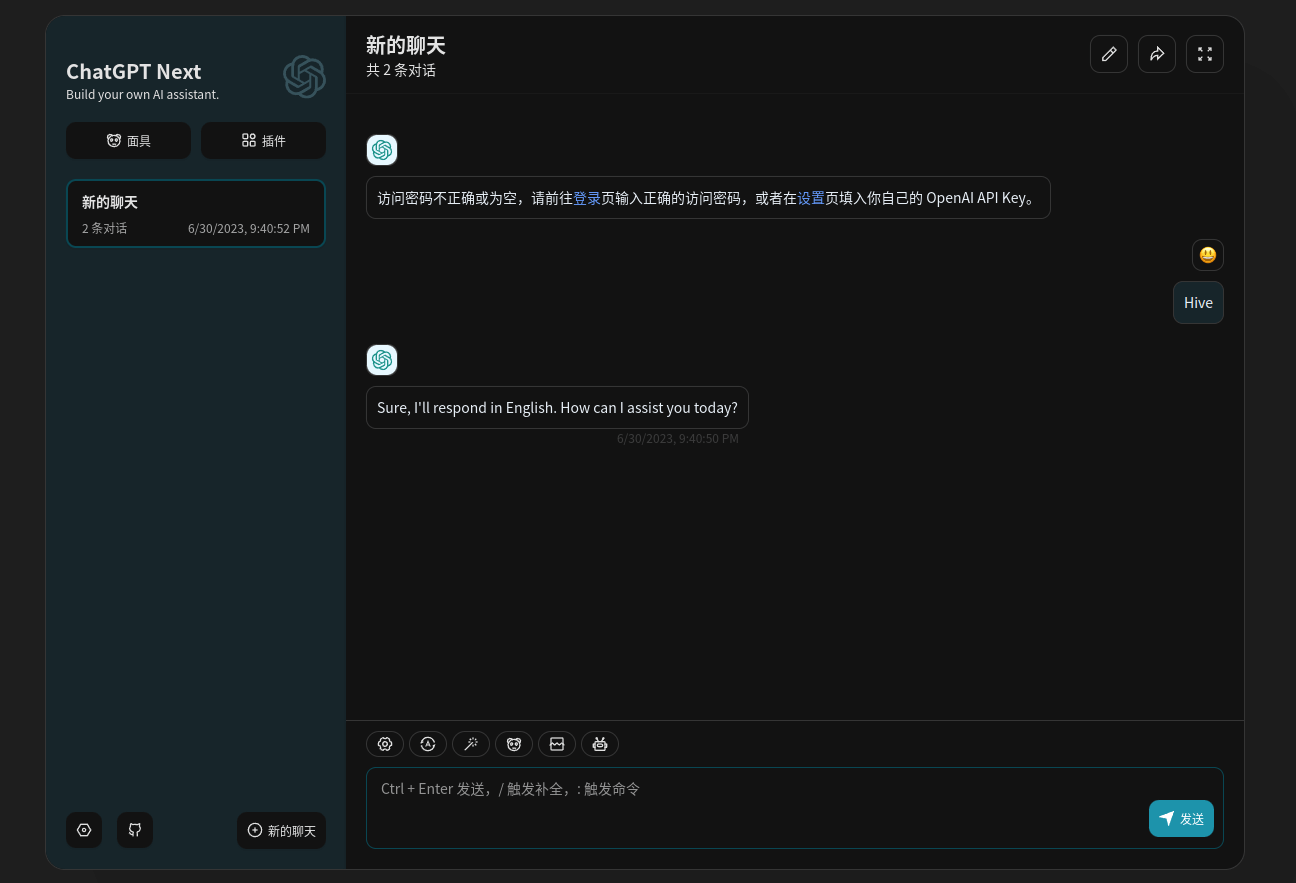Click the "ChatGPT Next" sidebar title
Image resolution: width=1296 pixels, height=883 pixels.
coord(133,72)
